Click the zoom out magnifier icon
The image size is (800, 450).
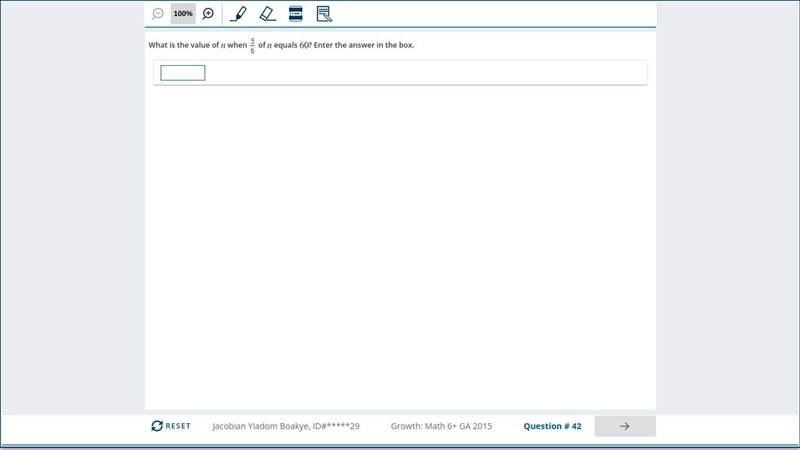click(158, 14)
